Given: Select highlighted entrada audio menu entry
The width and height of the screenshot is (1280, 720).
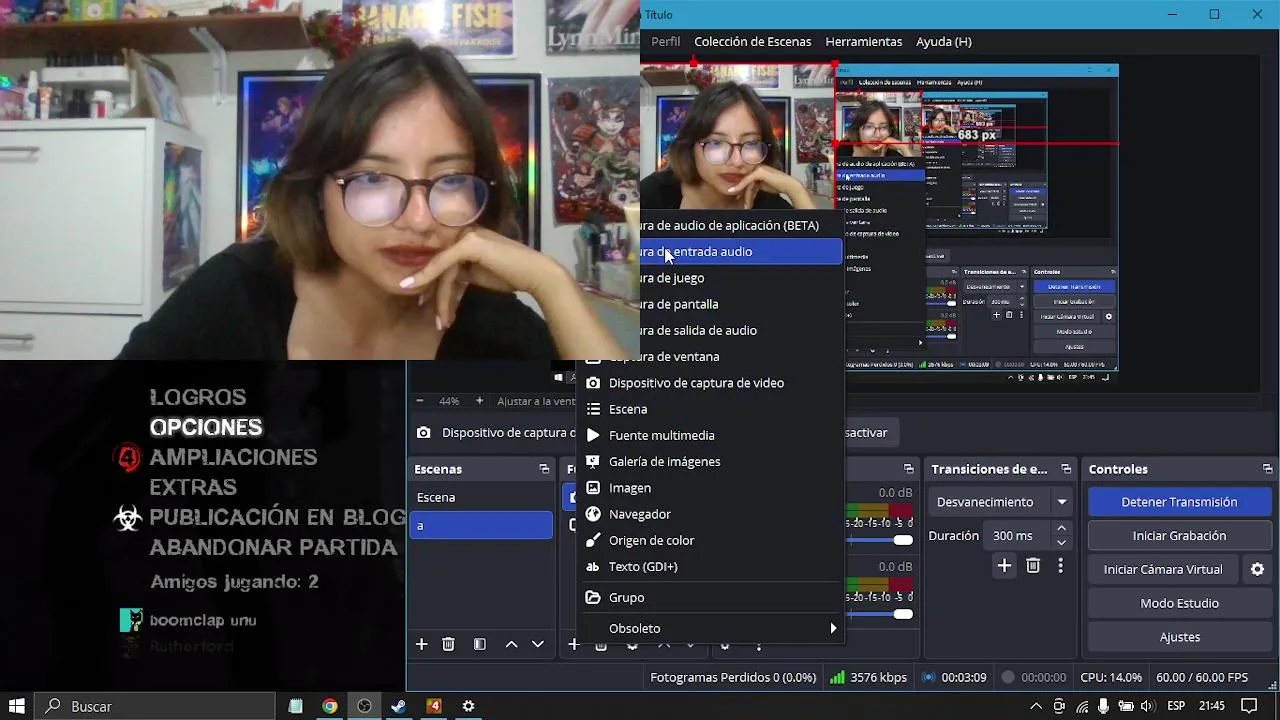Looking at the screenshot, I should [741, 251].
